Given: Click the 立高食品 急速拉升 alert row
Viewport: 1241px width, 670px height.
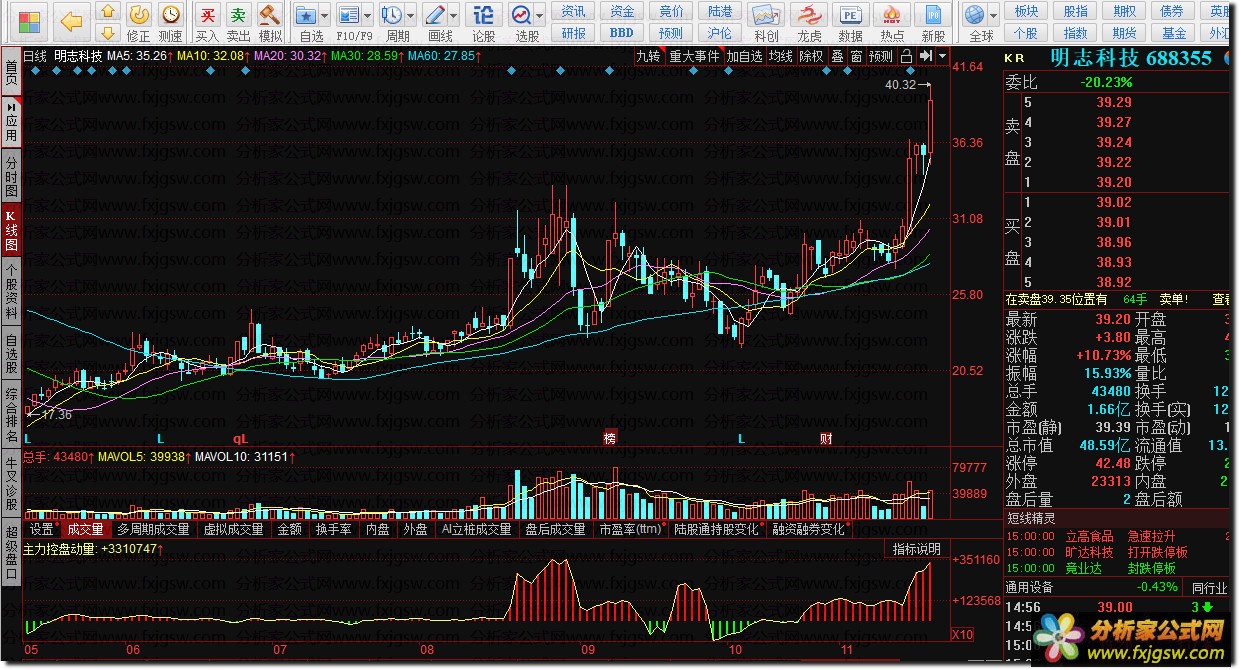Looking at the screenshot, I should 1118,536.
